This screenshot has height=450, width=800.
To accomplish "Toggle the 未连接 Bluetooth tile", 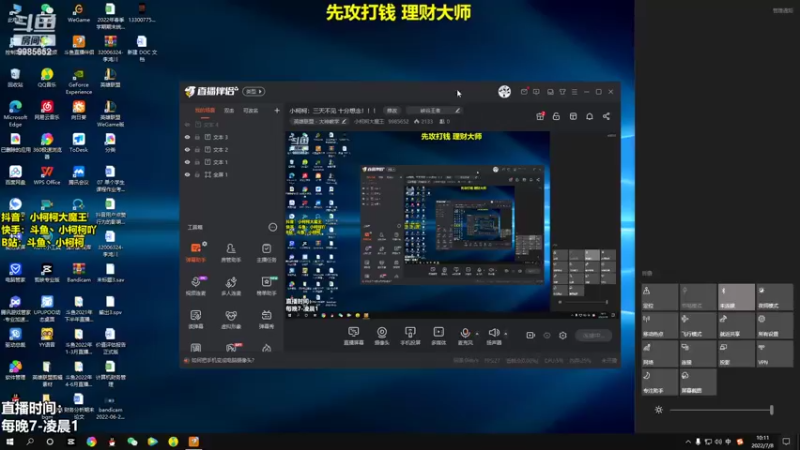I will point(736,297).
